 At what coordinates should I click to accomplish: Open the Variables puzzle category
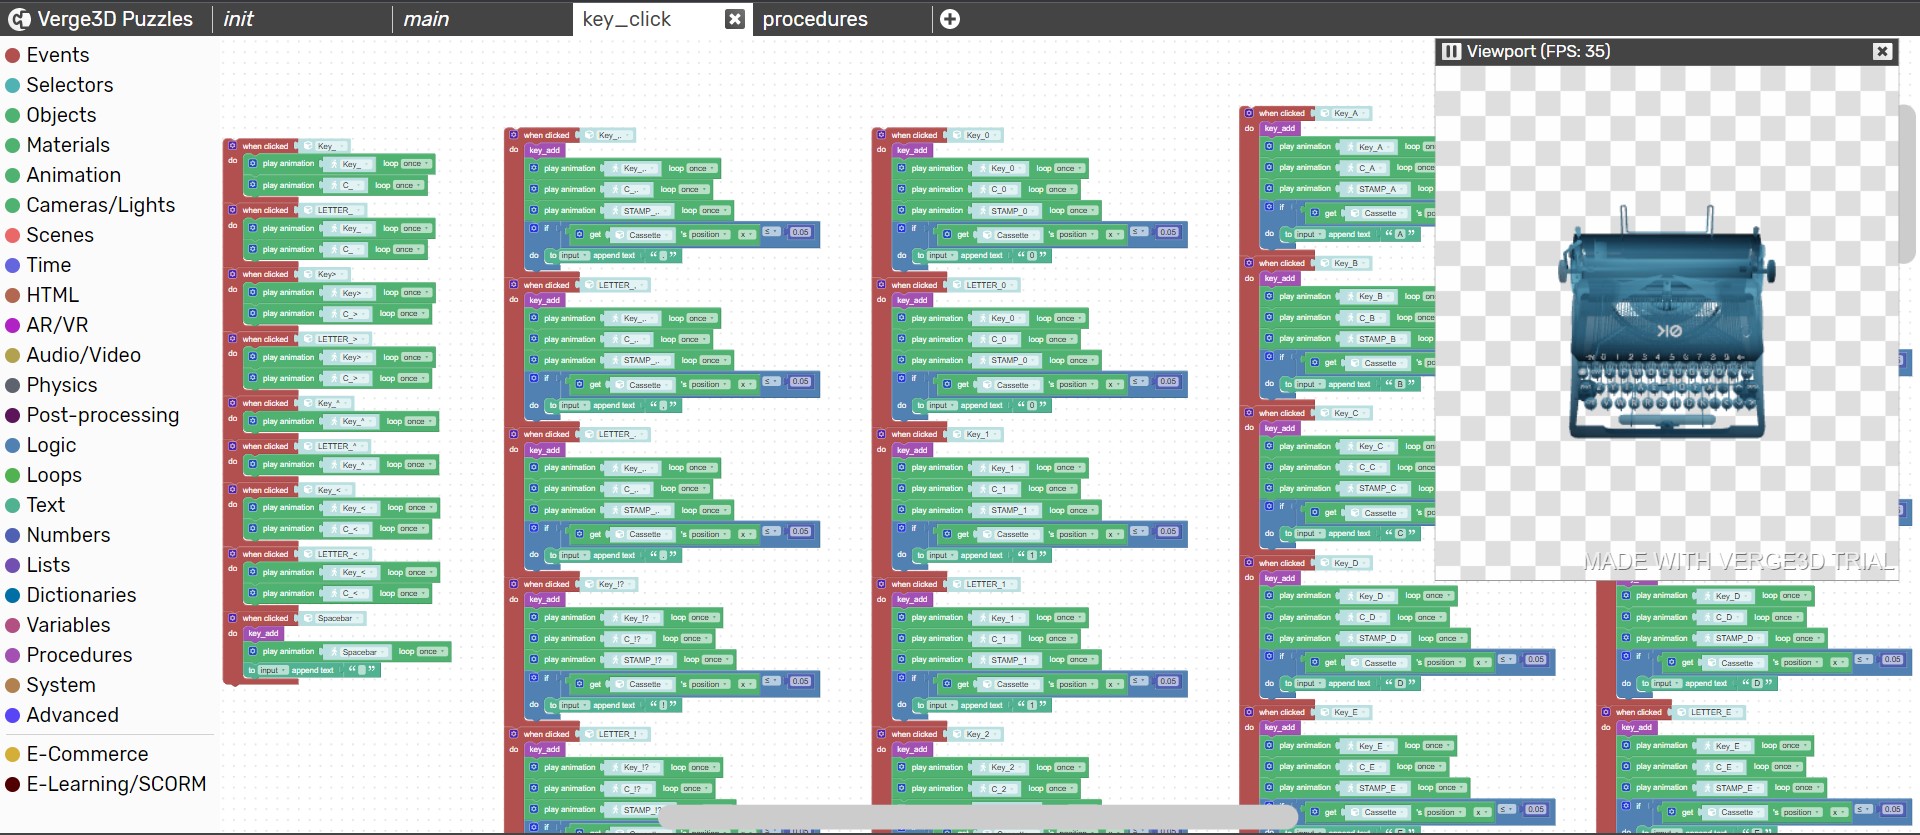pyautogui.click(x=68, y=625)
